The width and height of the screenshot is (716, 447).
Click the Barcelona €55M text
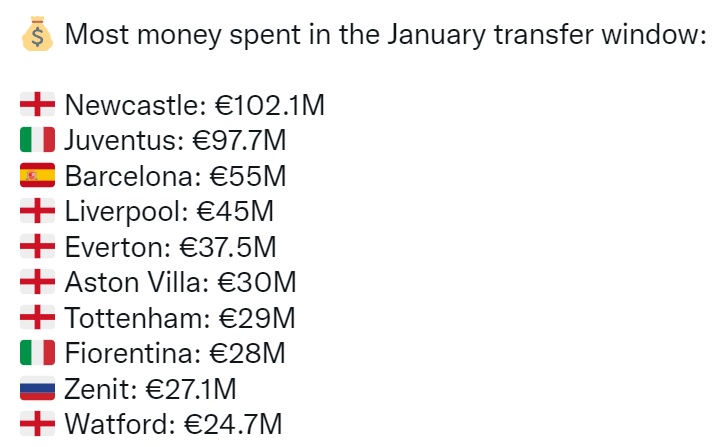[176, 176]
